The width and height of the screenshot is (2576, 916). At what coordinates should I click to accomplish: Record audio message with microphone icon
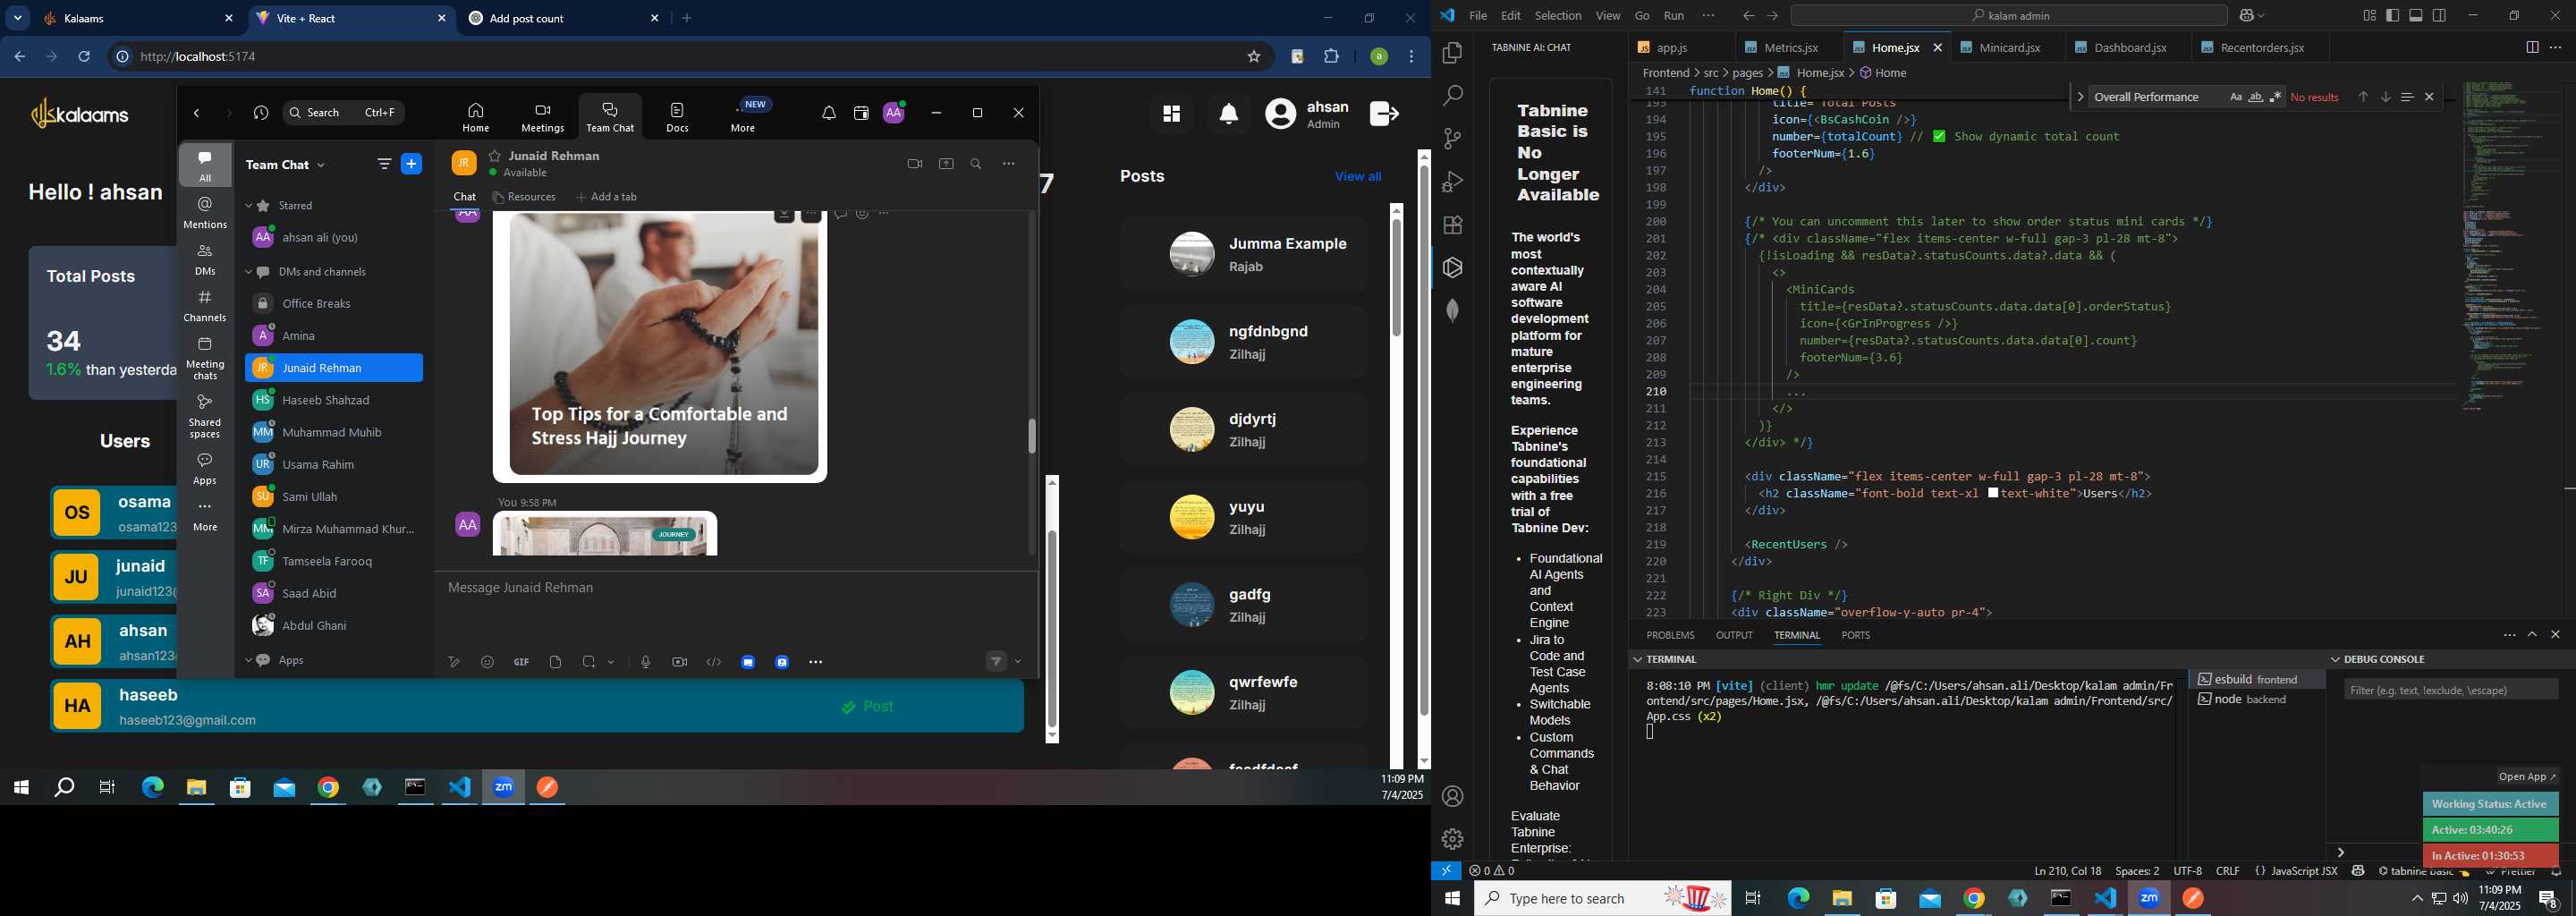(x=645, y=662)
